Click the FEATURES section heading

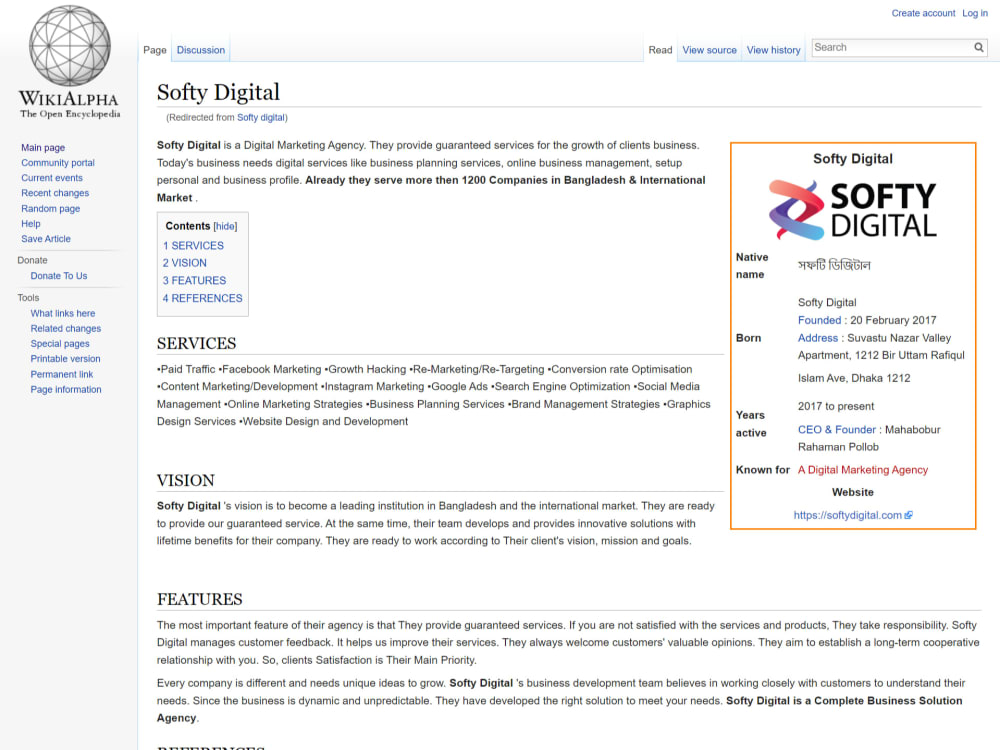tap(200, 599)
